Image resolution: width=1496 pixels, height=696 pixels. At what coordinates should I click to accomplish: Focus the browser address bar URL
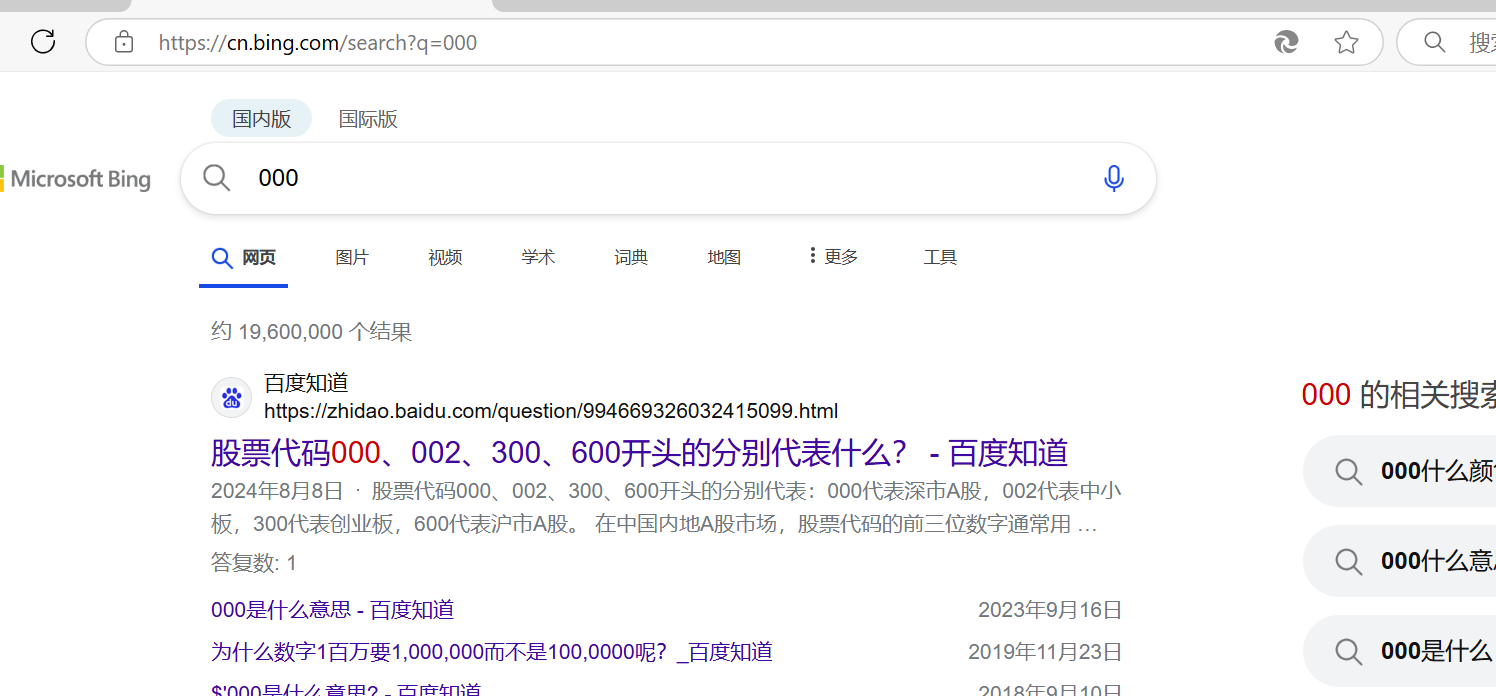318,43
